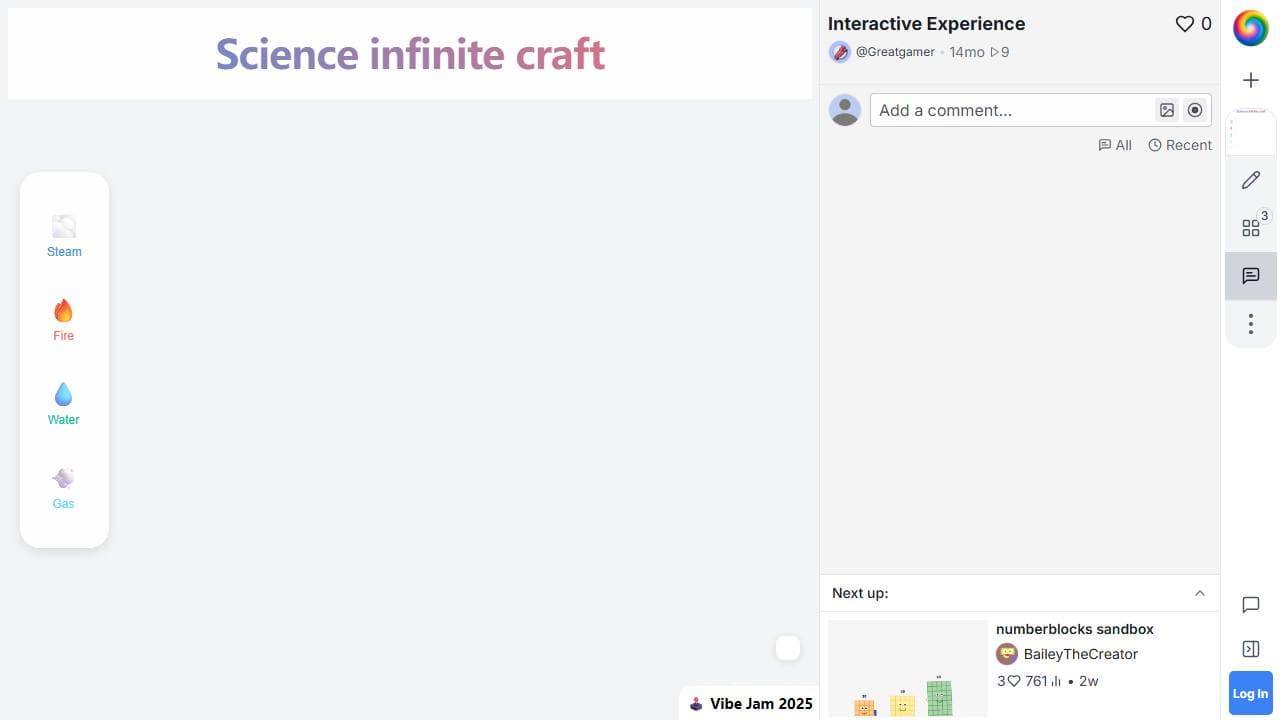Click the Science infinite craft title
1280x720 pixels.
point(410,54)
